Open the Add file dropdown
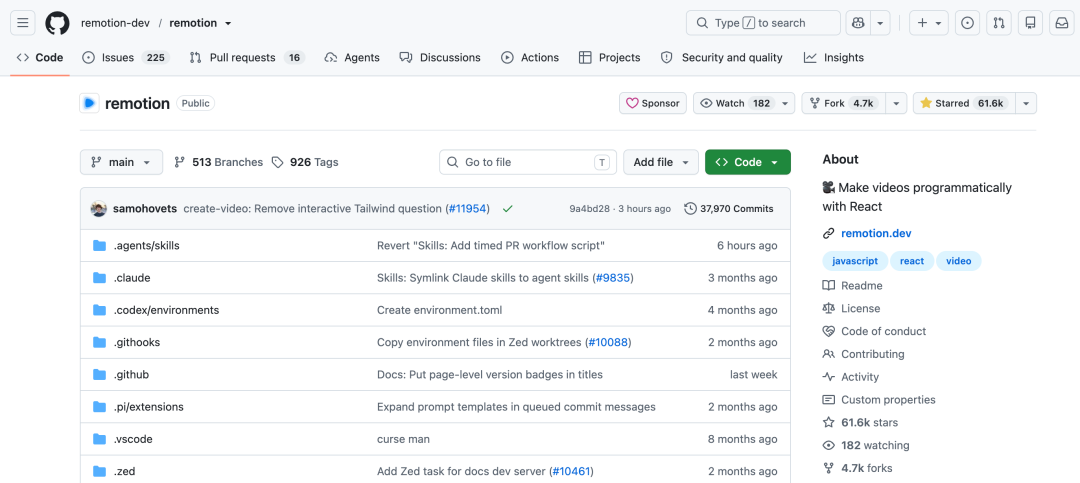 click(661, 162)
